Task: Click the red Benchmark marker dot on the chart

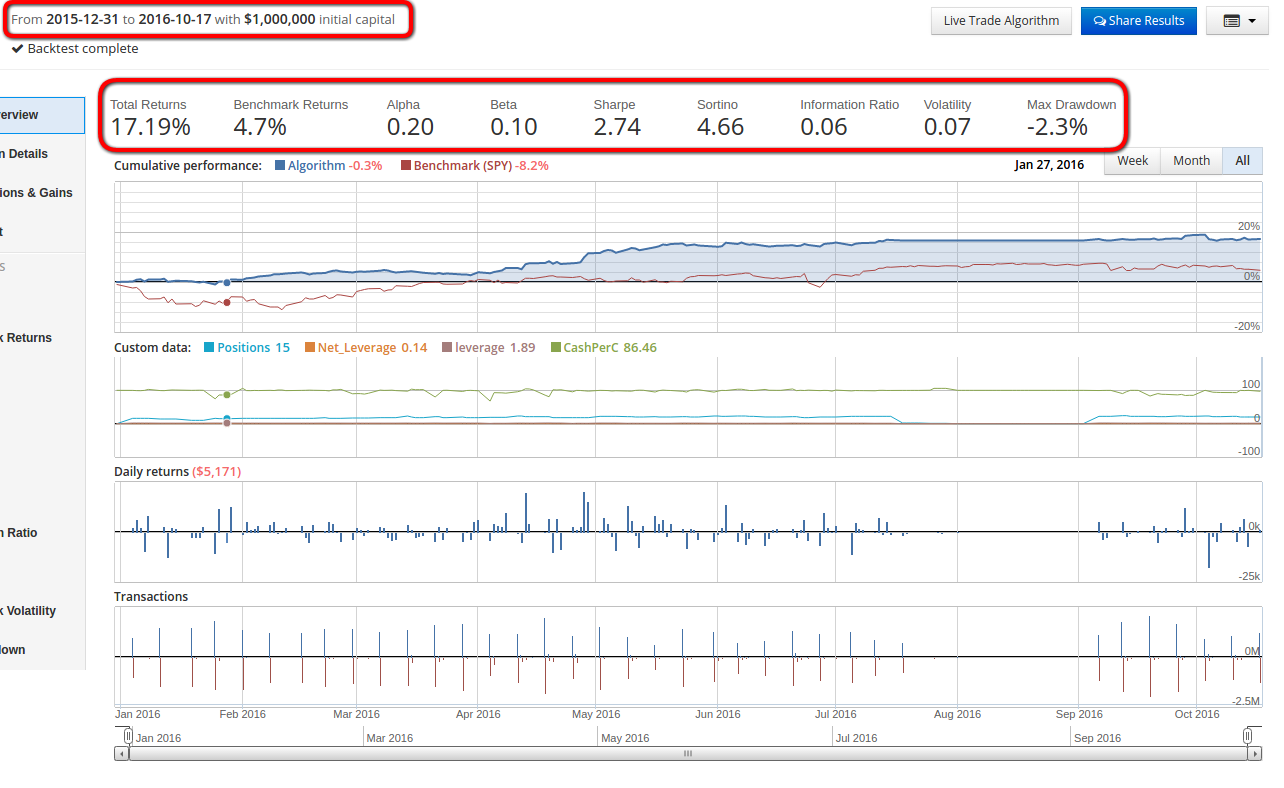Action: (x=227, y=302)
